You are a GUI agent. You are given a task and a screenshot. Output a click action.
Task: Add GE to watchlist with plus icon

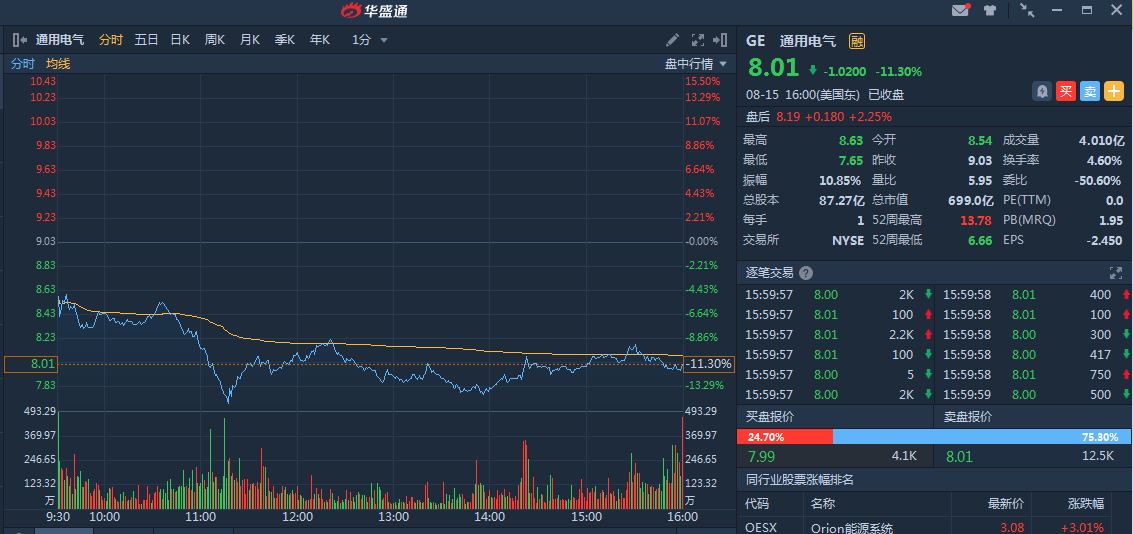coord(1113,91)
